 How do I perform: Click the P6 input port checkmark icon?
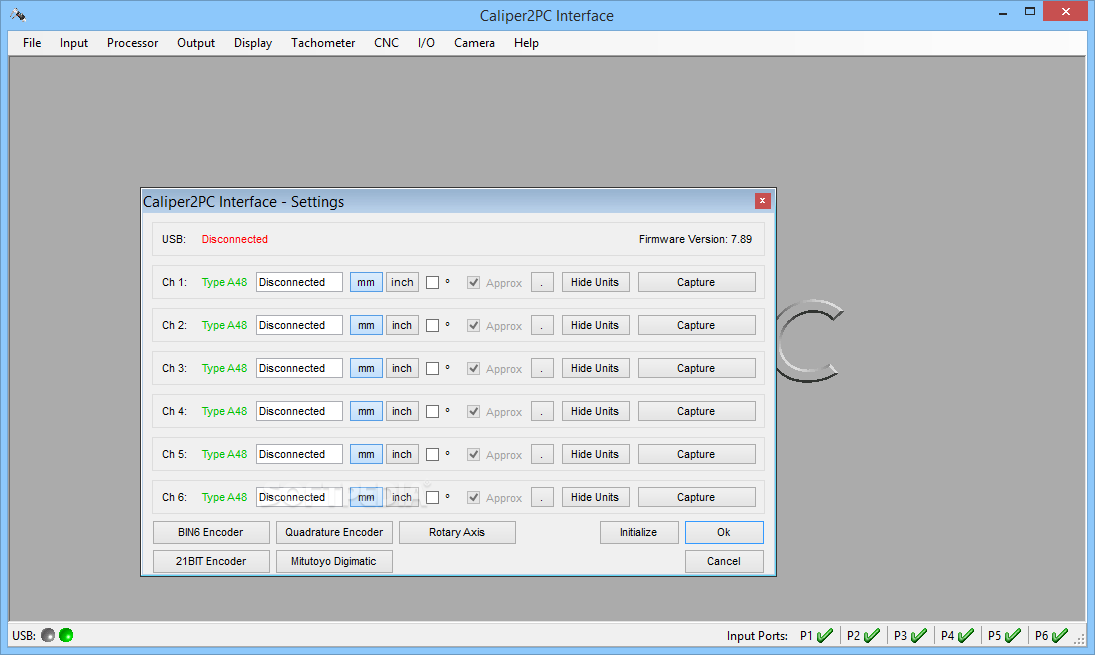click(x=1059, y=635)
